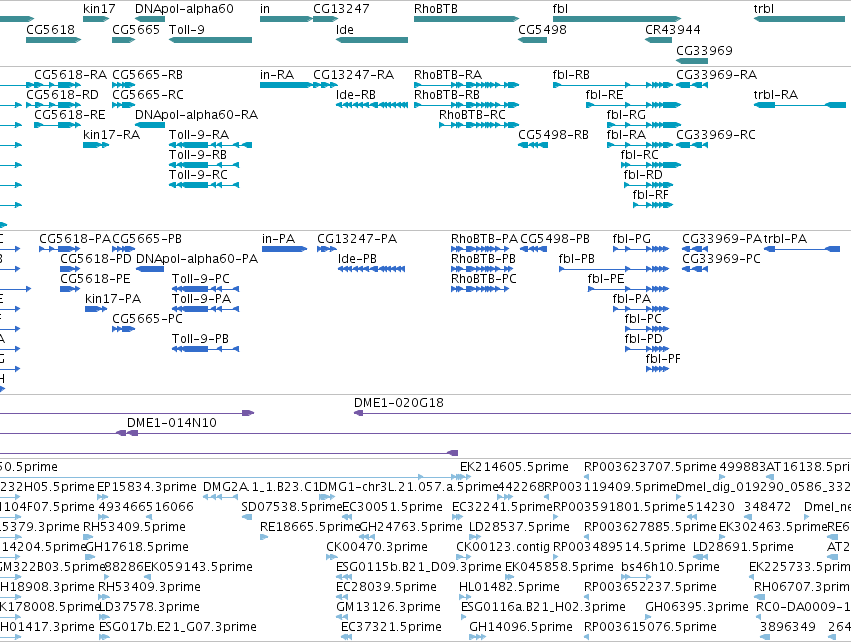Click the CG33969-PC protein label
Viewport: 851px width, 642px height.
pyautogui.click(x=721, y=259)
